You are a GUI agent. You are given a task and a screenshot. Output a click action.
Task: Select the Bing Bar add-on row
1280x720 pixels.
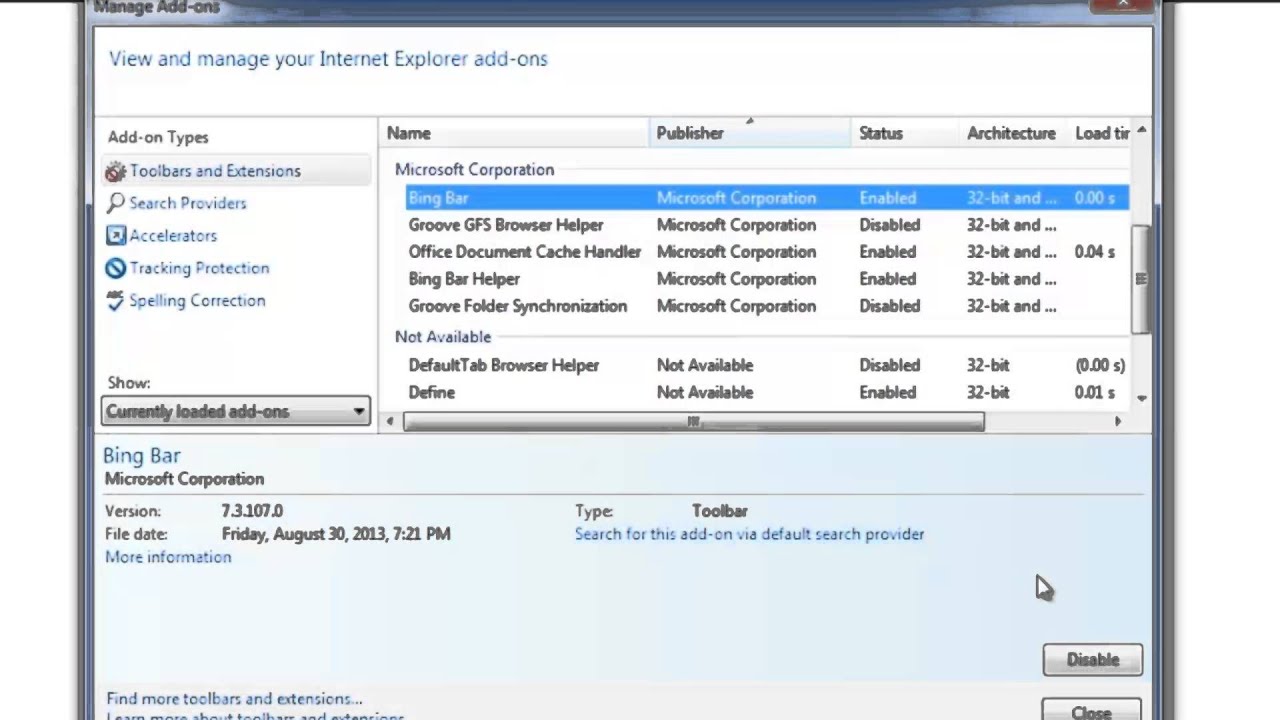coord(767,198)
